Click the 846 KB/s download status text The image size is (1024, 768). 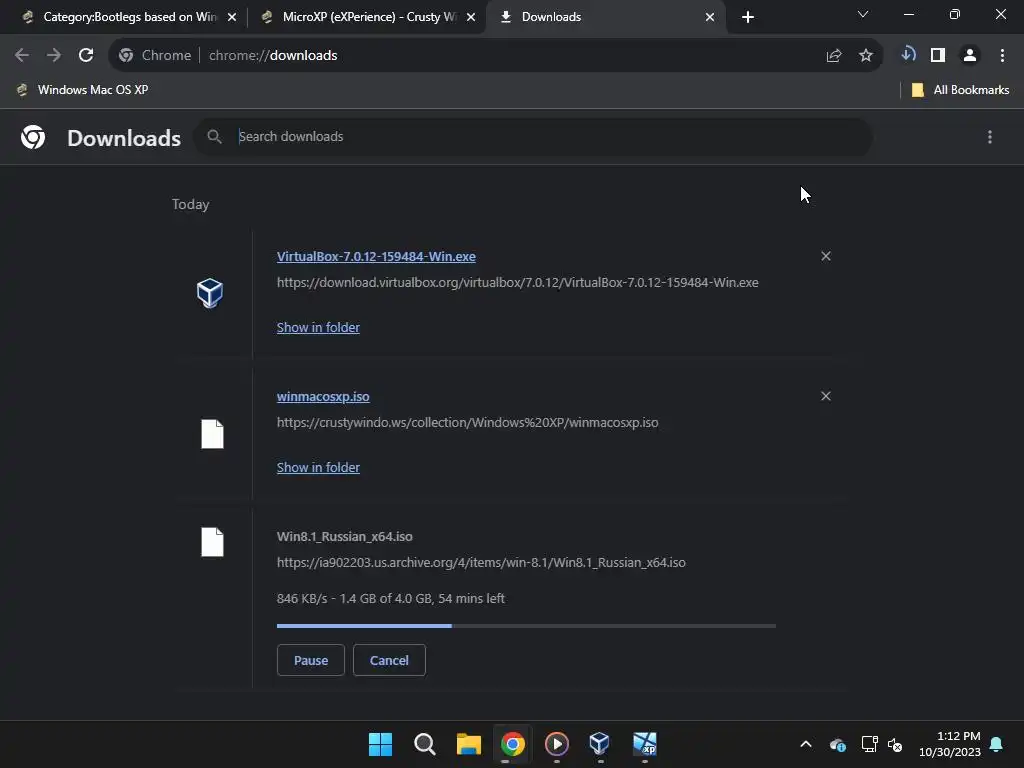click(x=391, y=598)
